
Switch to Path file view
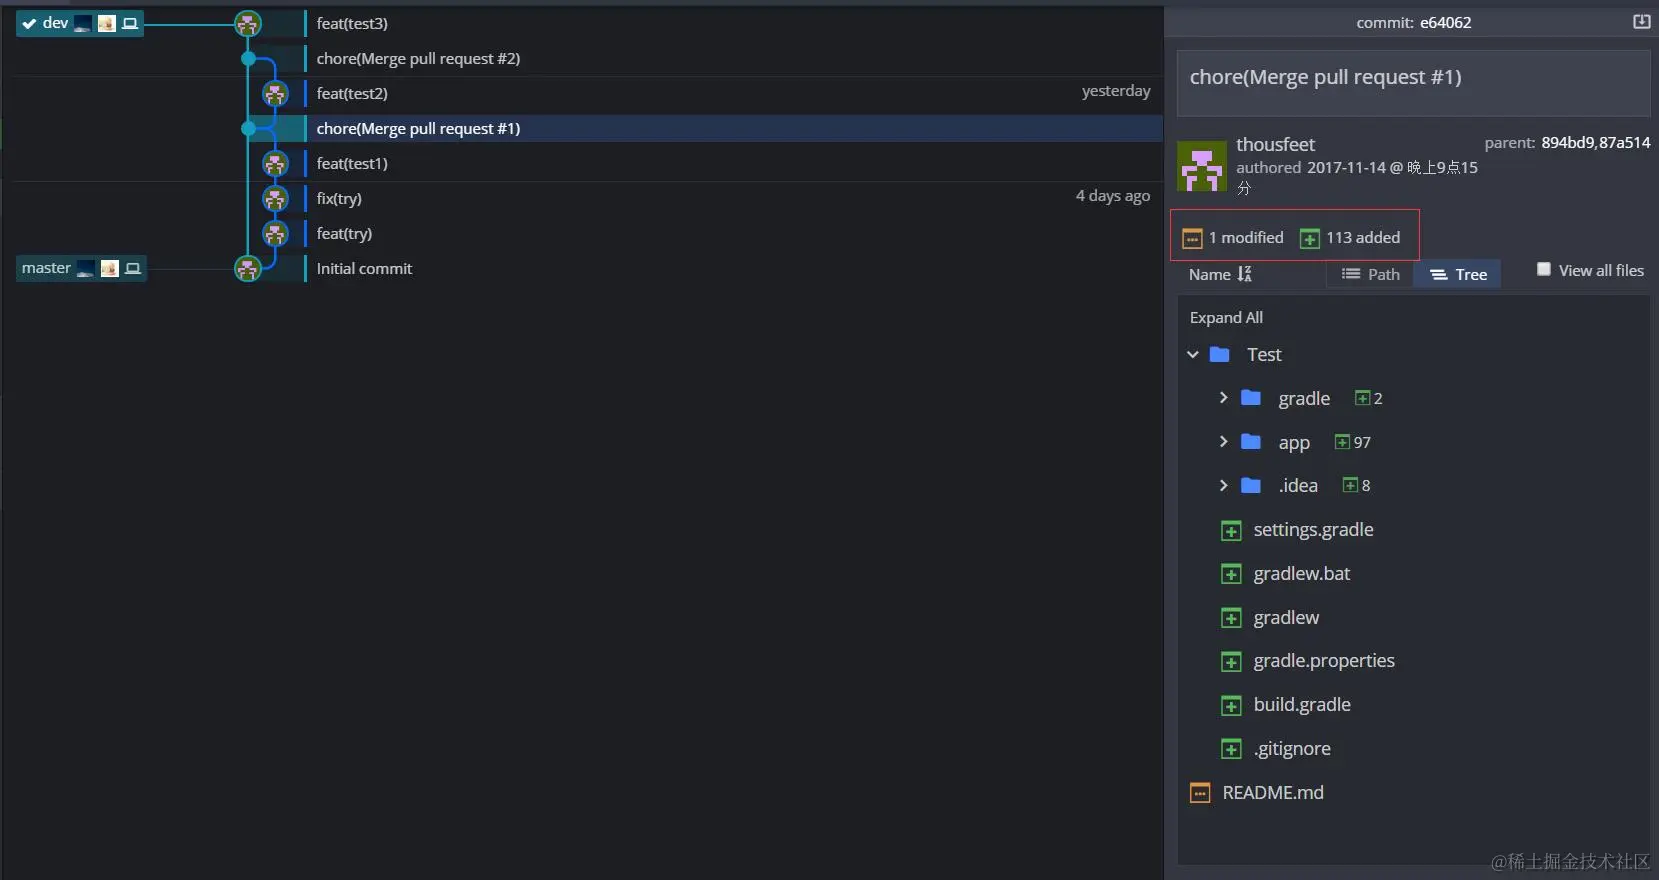click(x=1370, y=274)
